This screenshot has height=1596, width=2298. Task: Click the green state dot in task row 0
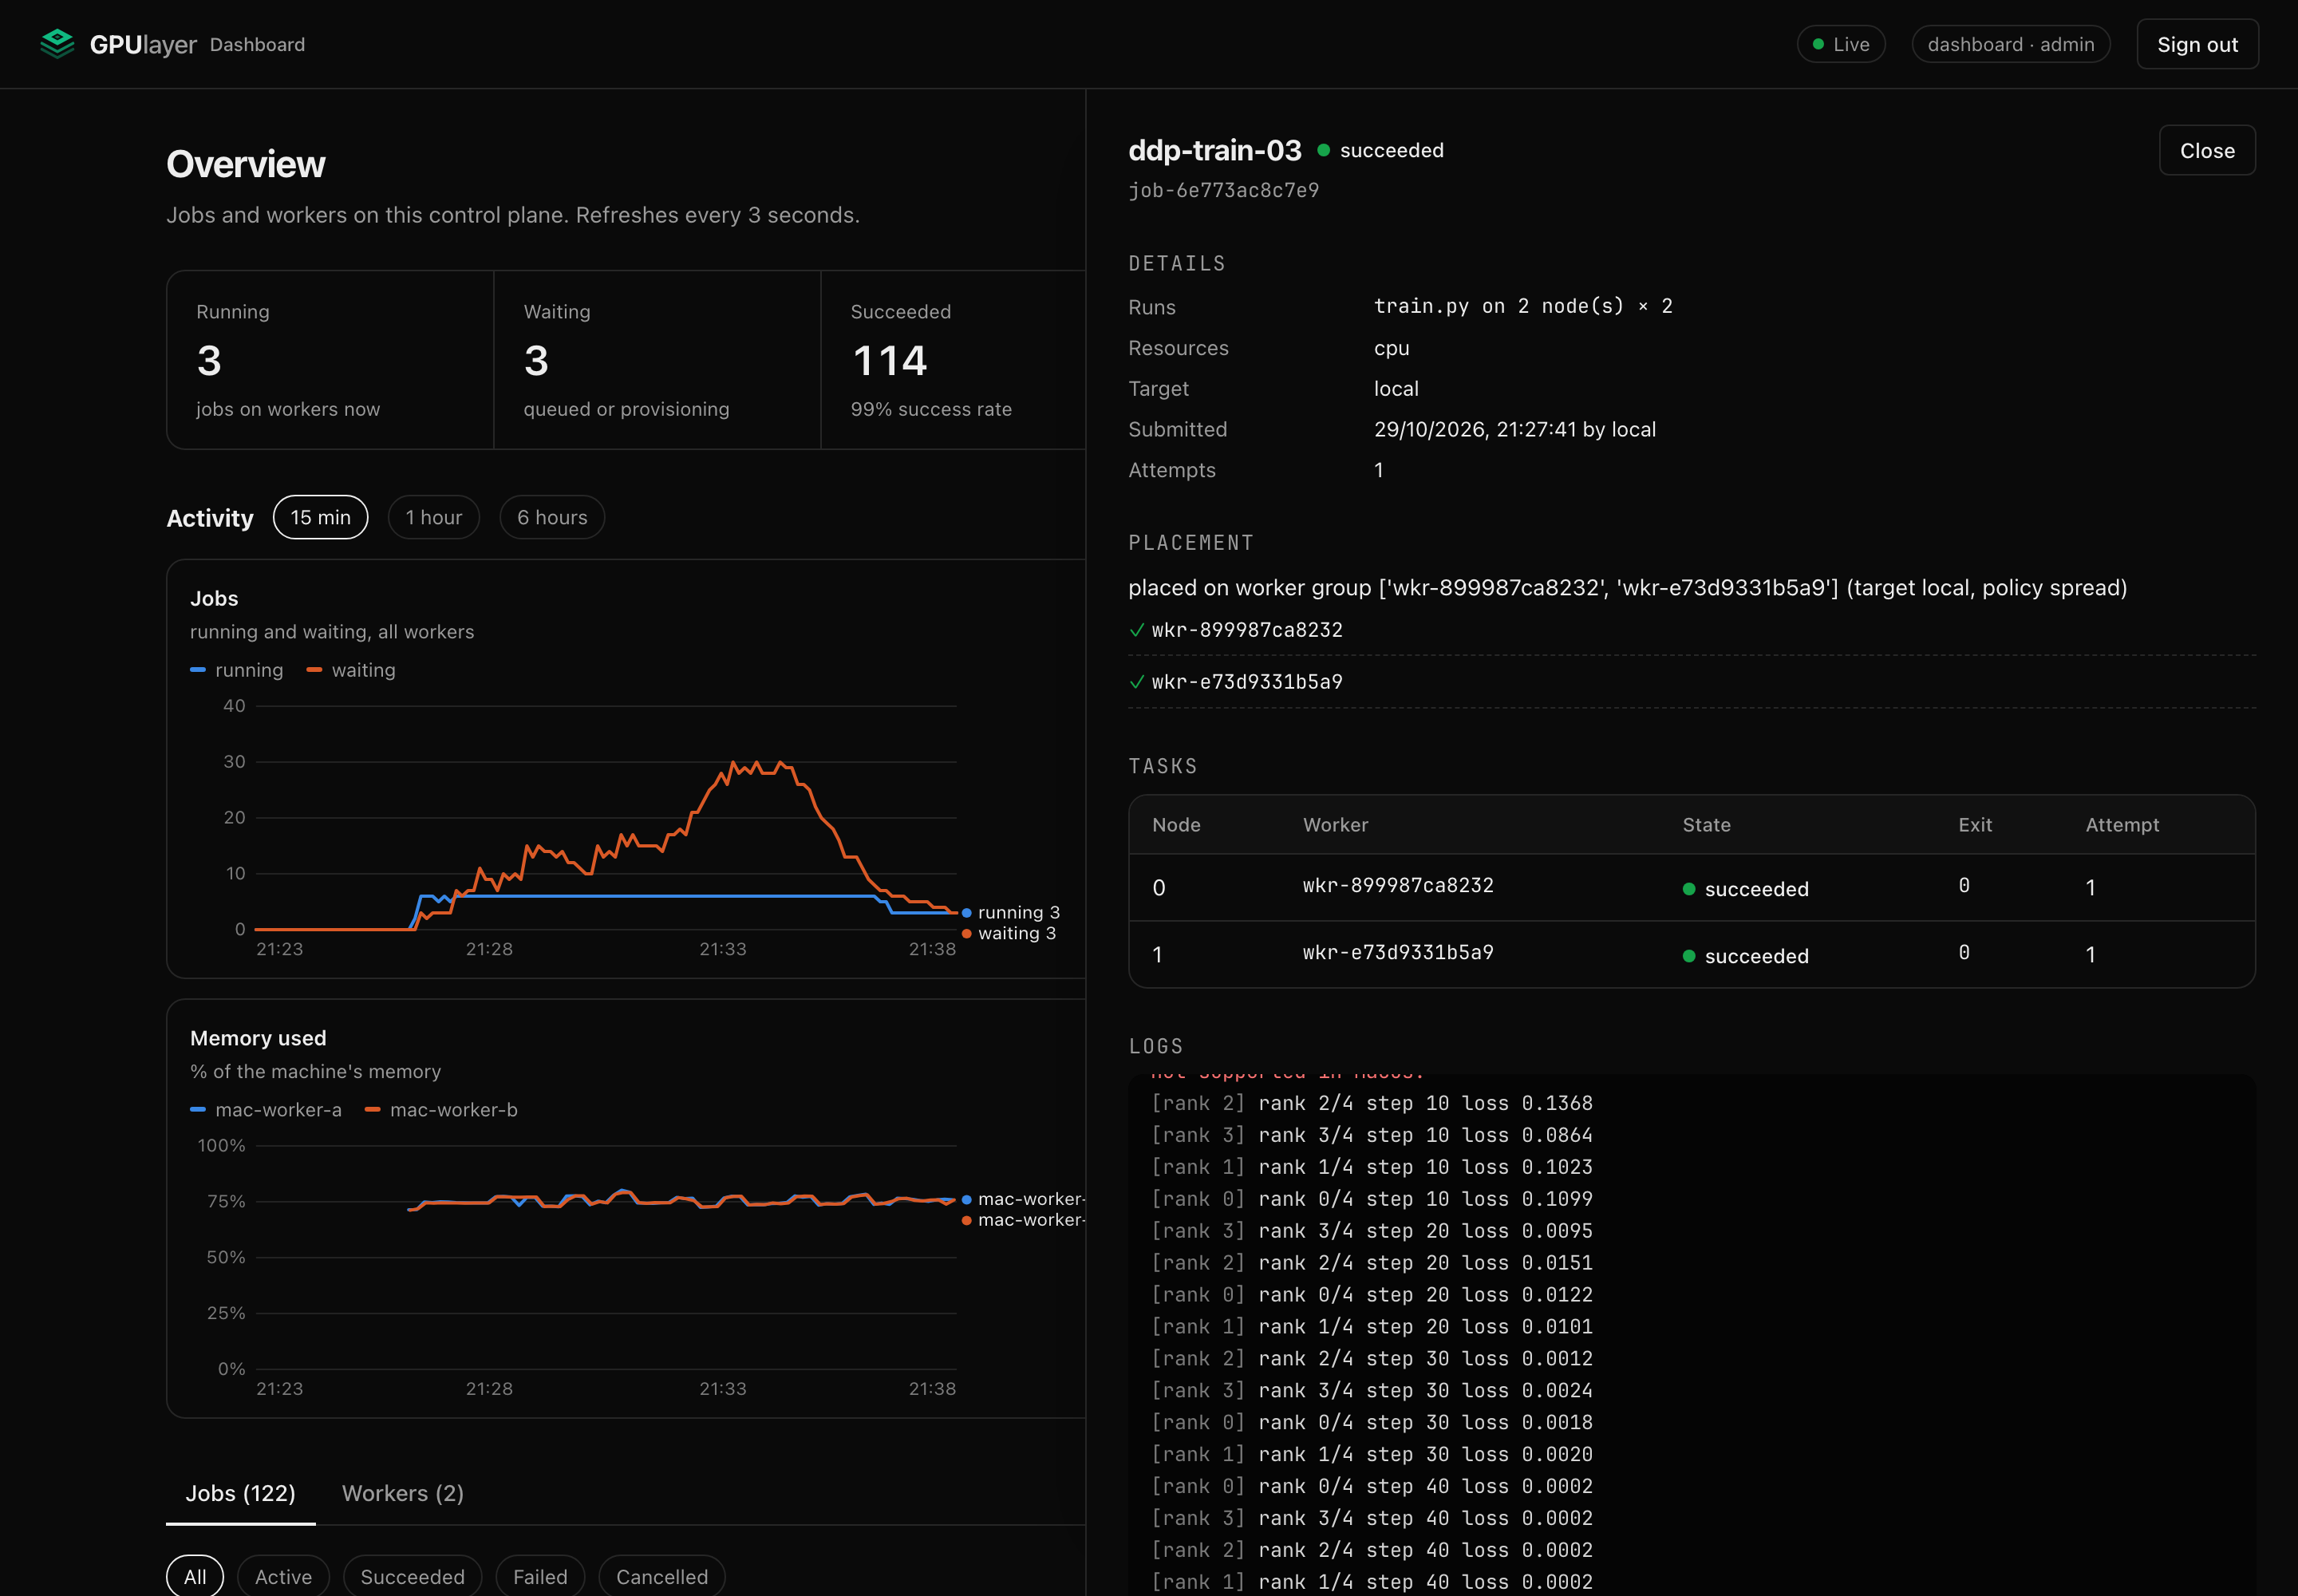point(1689,889)
